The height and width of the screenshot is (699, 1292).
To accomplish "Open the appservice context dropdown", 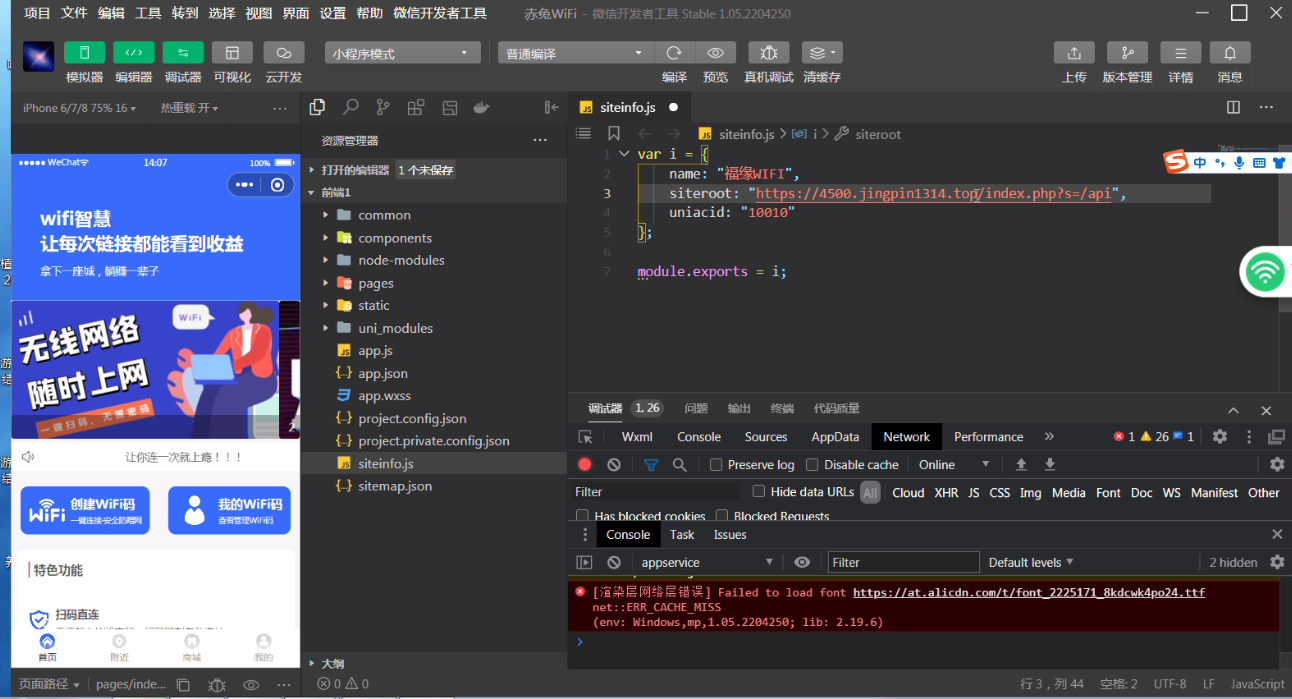I will tap(705, 562).
